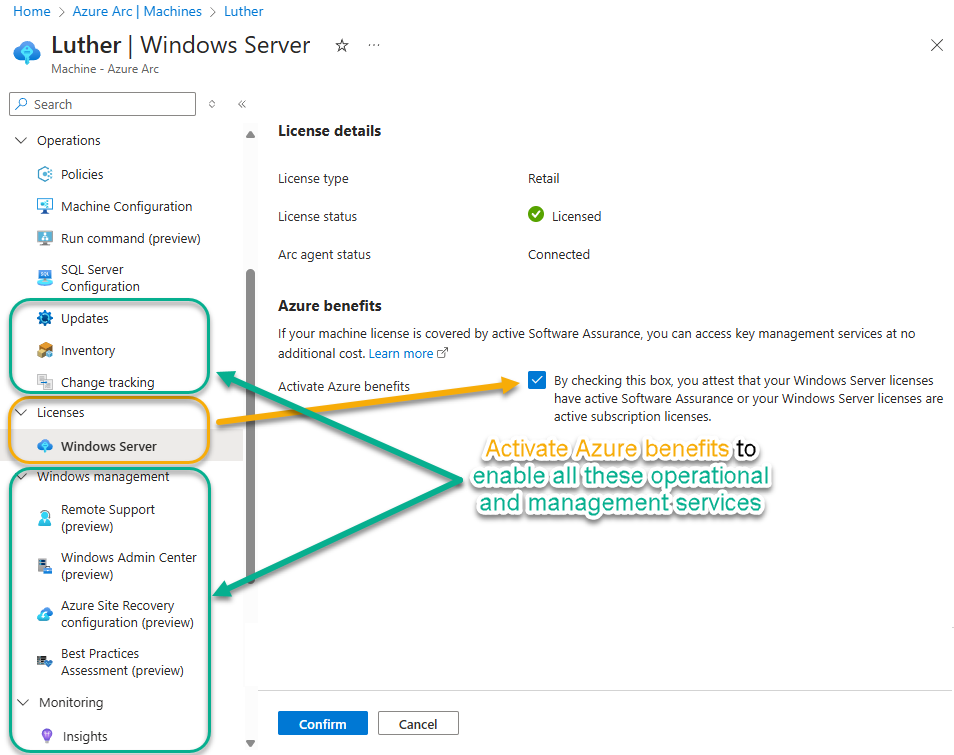This screenshot has height=755, width=954.
Task: Click the Confirm button
Action: tap(323, 724)
